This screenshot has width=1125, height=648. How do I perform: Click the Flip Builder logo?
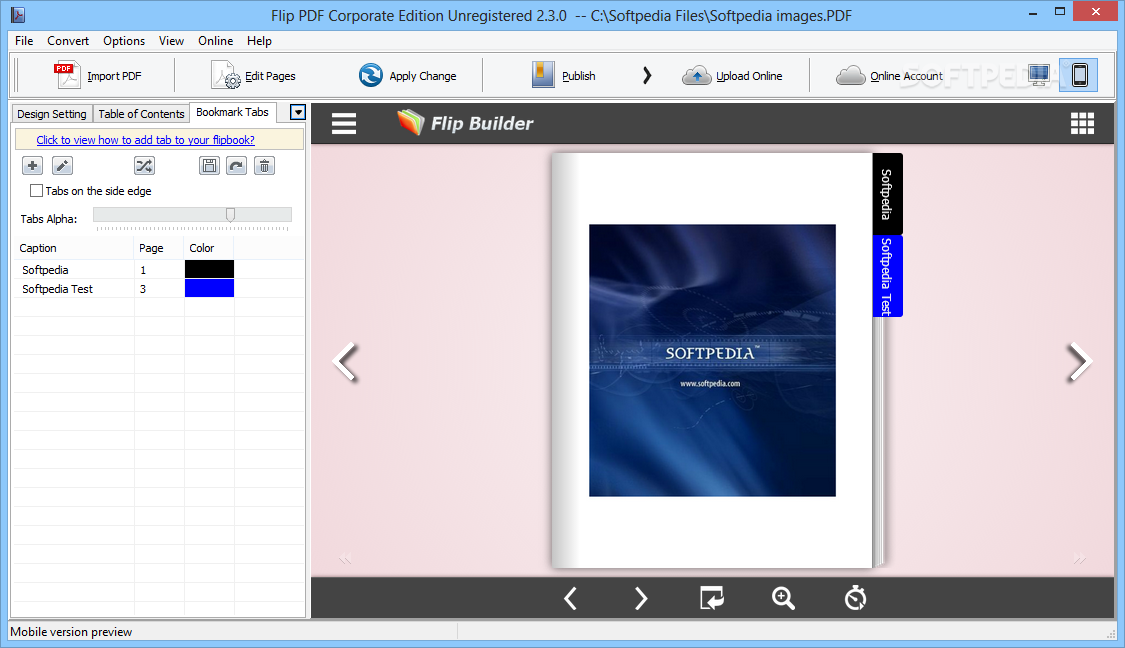(465, 123)
